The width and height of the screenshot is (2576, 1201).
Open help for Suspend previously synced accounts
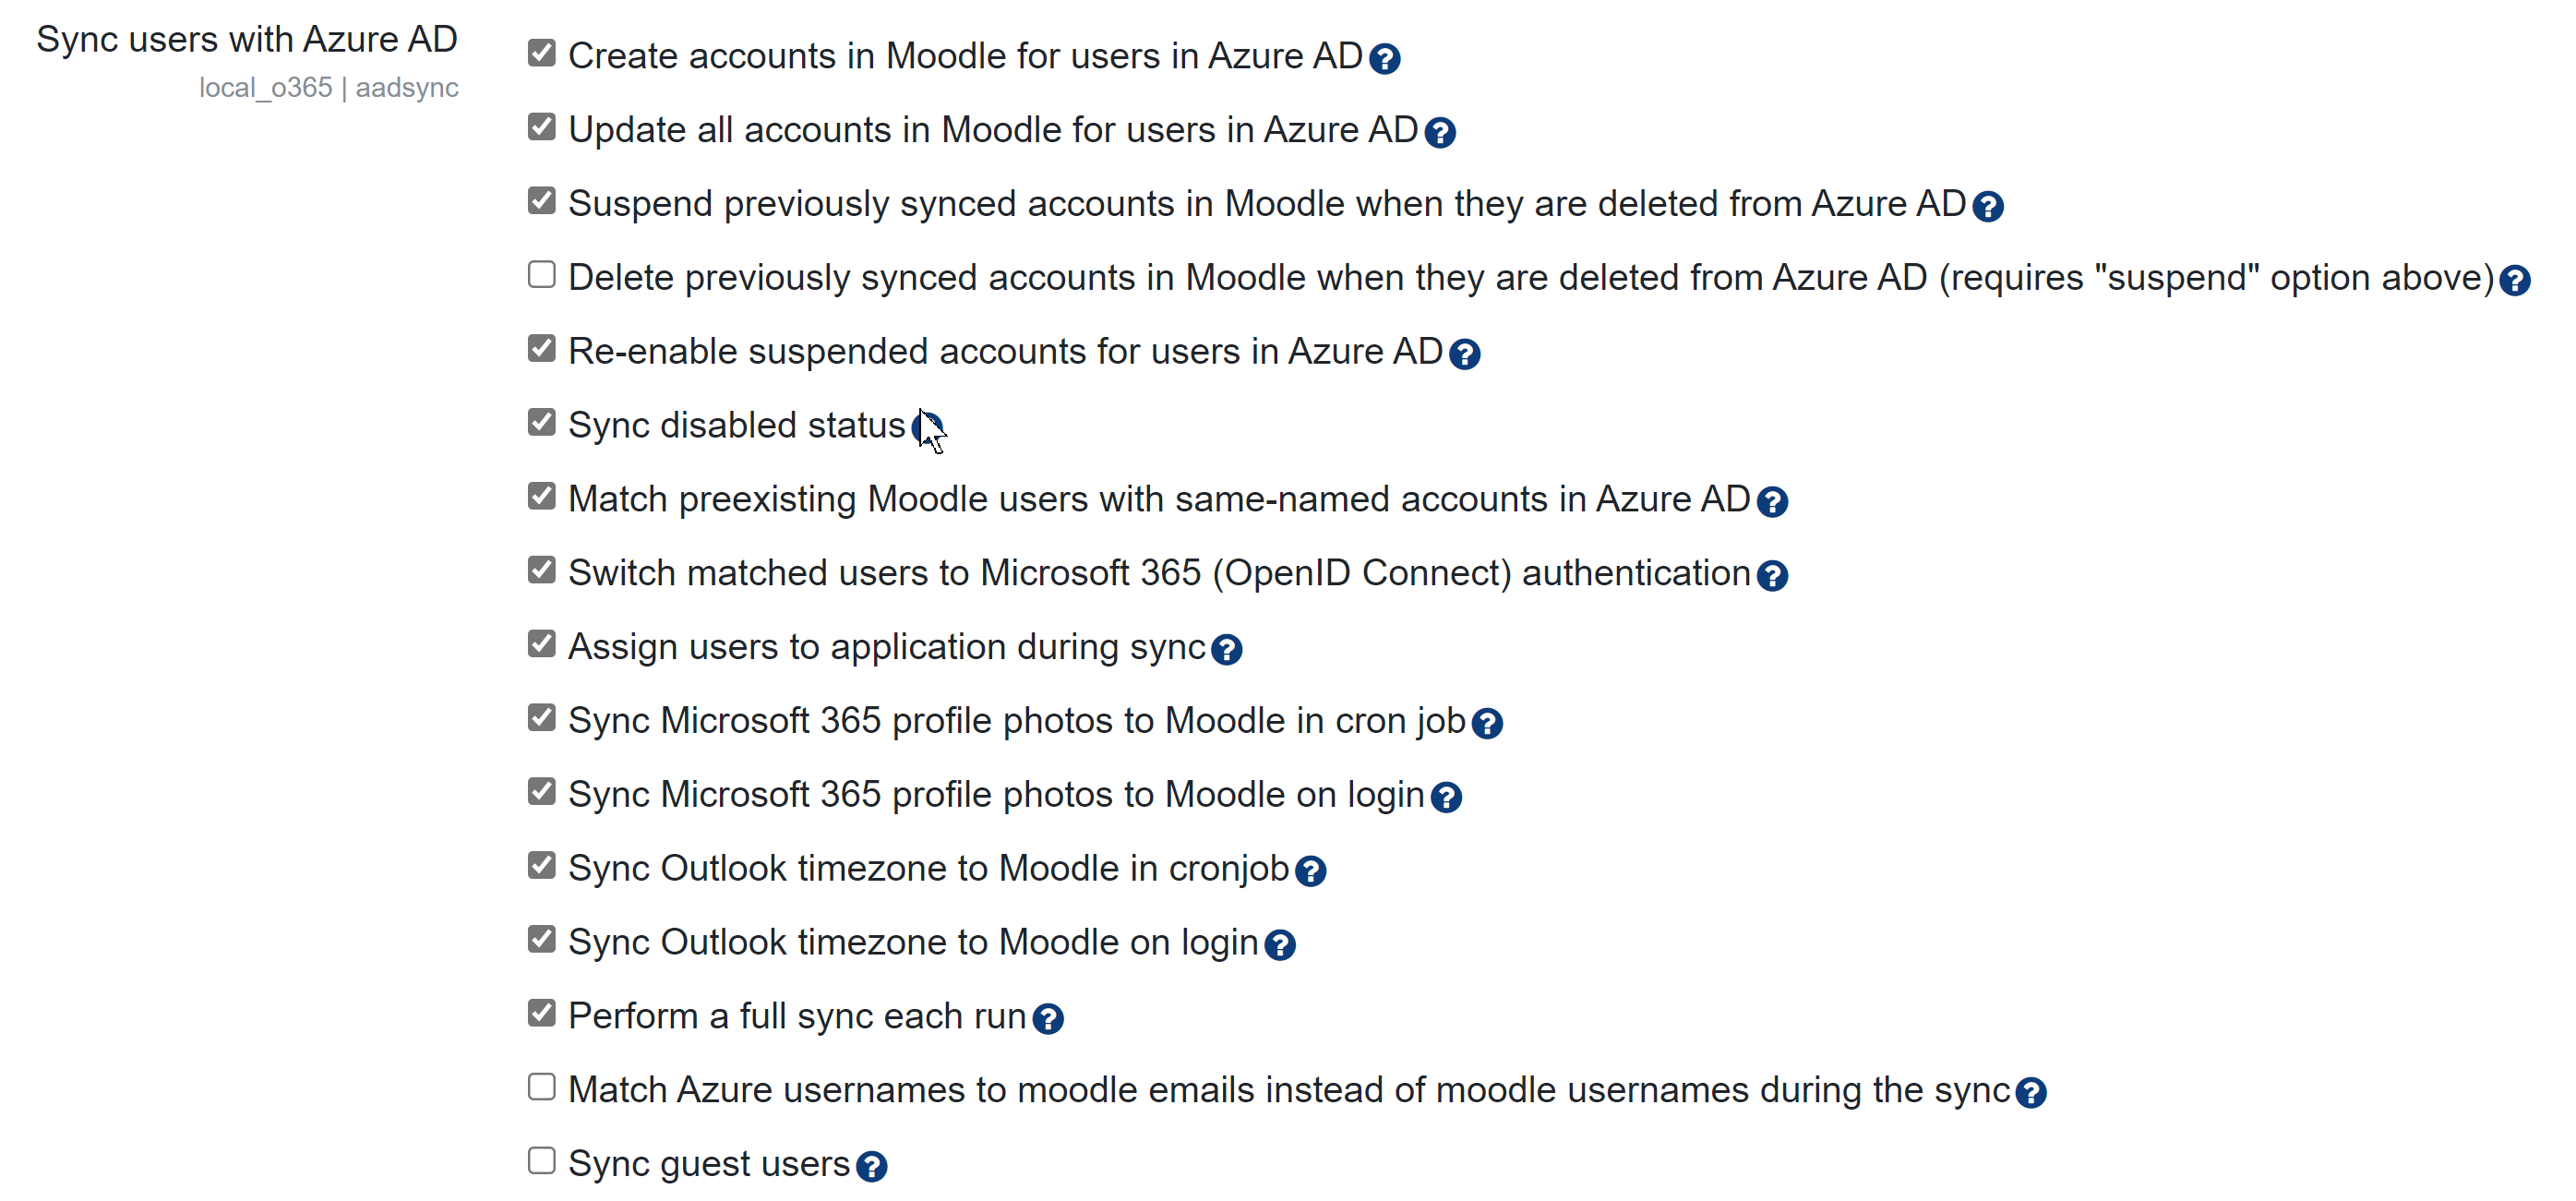(x=1990, y=206)
